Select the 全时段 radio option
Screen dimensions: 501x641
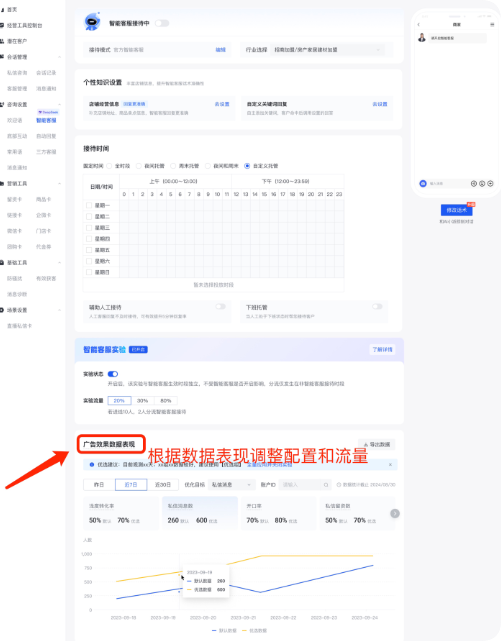click(x=109, y=166)
